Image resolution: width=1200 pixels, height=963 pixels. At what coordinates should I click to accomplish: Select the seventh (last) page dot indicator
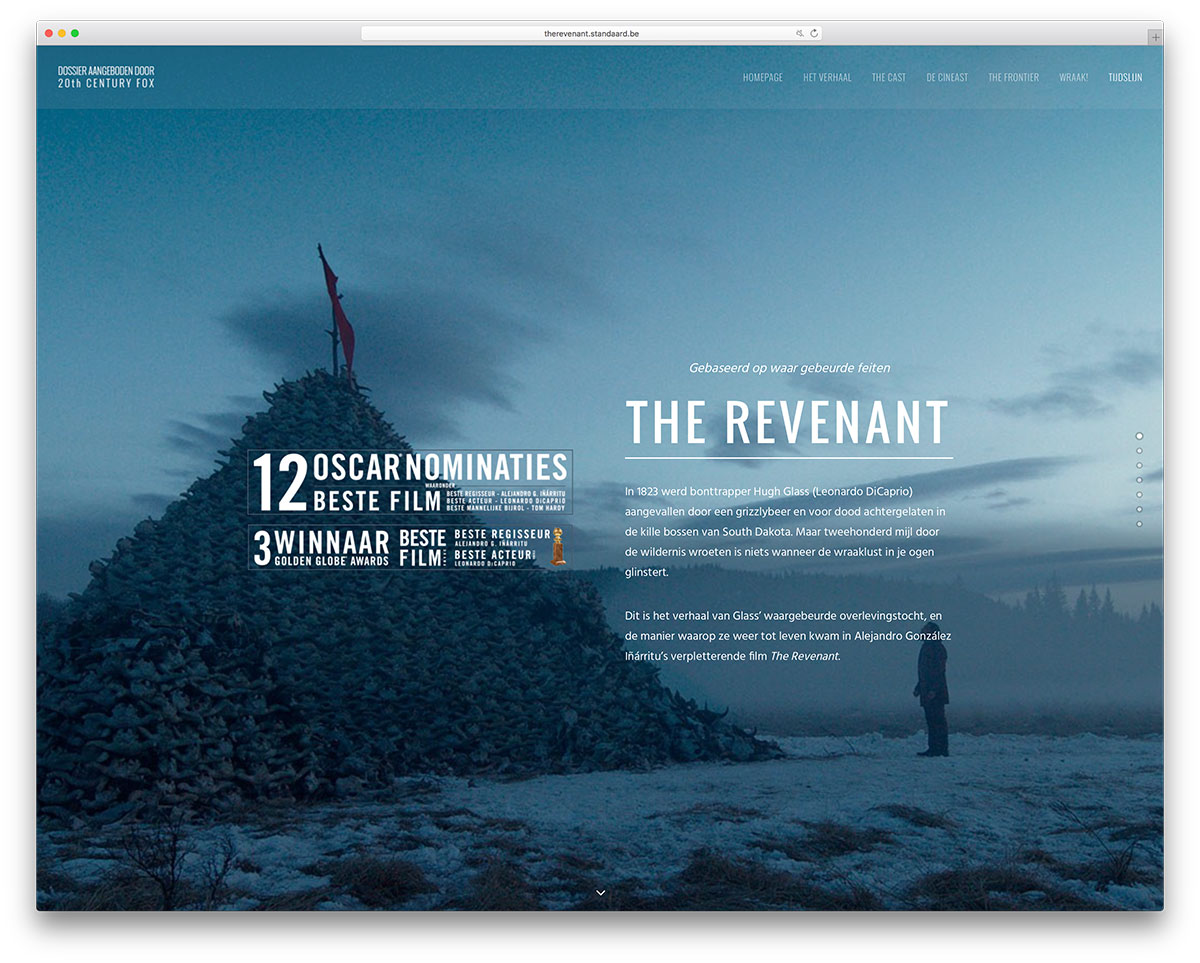point(1139,524)
